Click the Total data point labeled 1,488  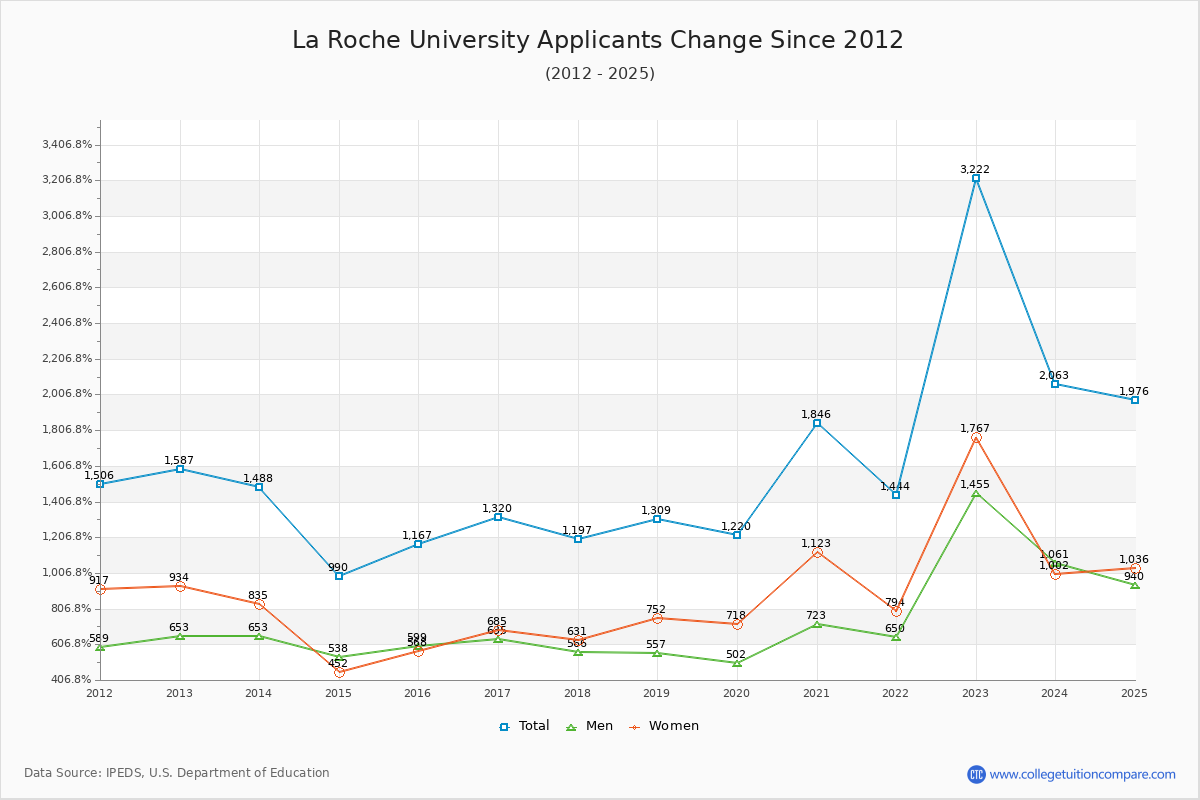pos(259,487)
